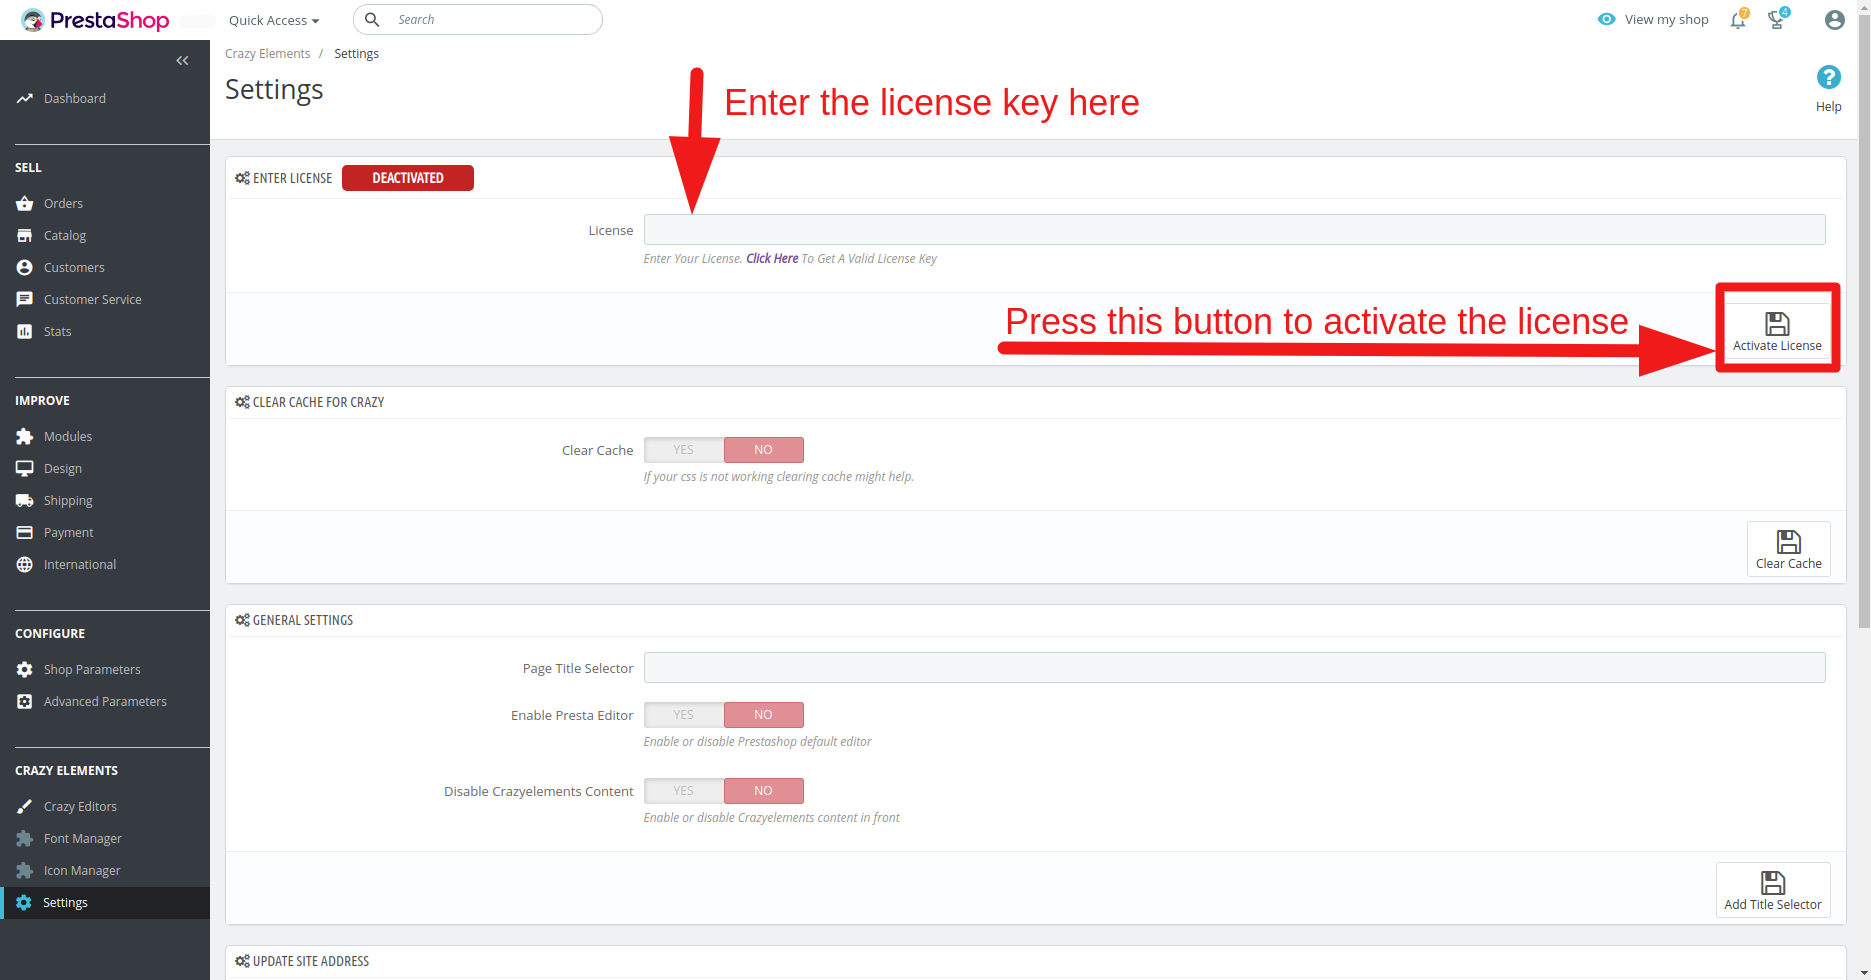Screen dimensions: 1871x980
Task: Follow the Click Here license link
Action: [772, 258]
